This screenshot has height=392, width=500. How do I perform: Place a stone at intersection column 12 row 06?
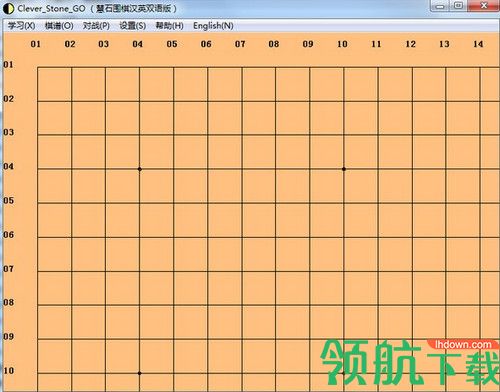coord(412,237)
